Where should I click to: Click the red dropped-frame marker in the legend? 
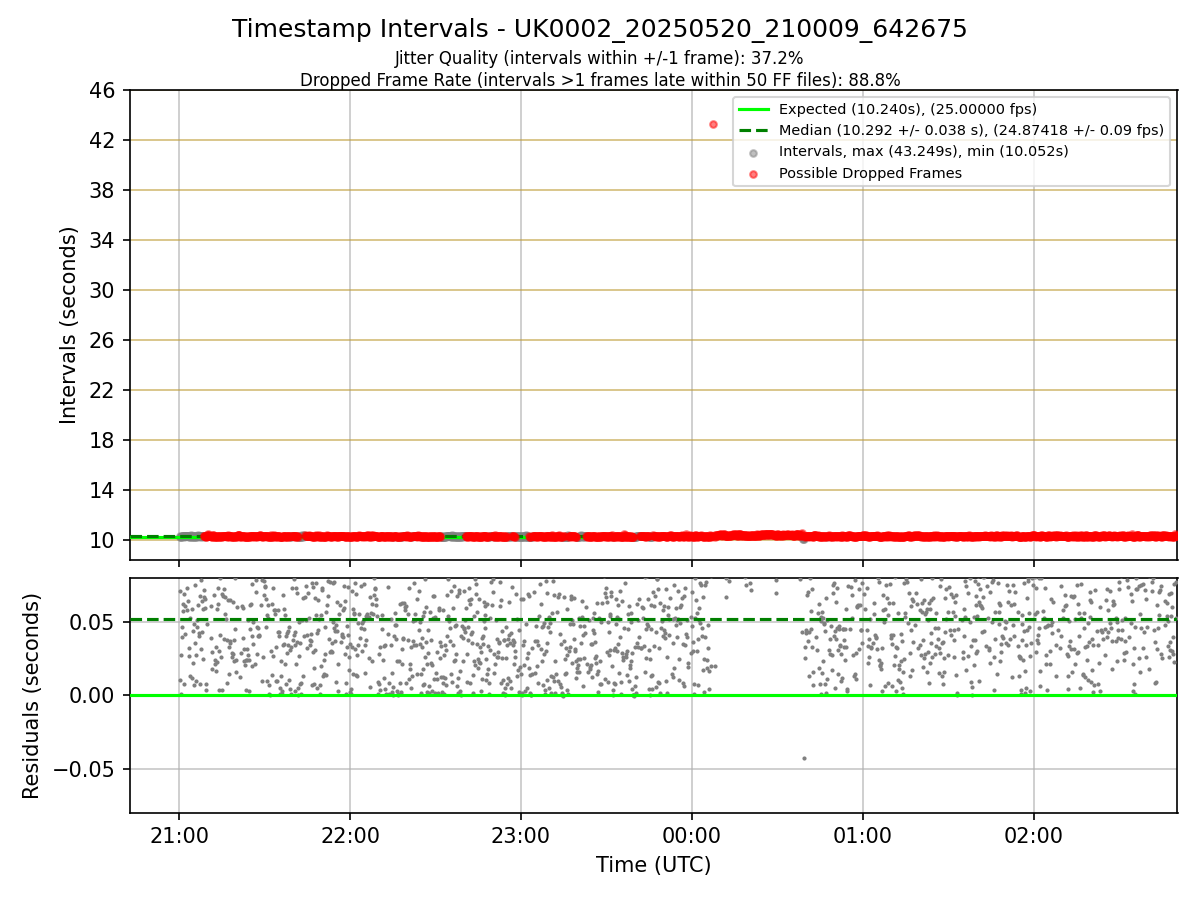(x=754, y=174)
